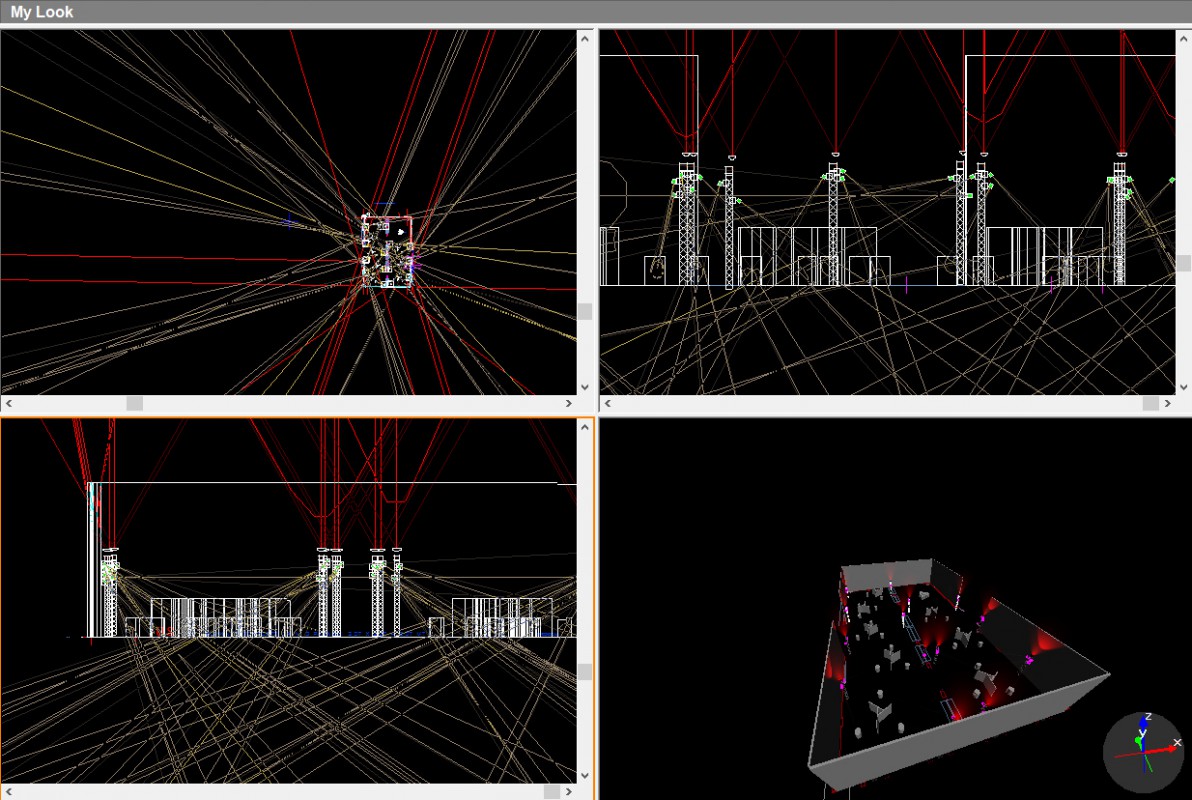
Task: Click the X axis label on the gizmo
Action: tap(1177, 742)
